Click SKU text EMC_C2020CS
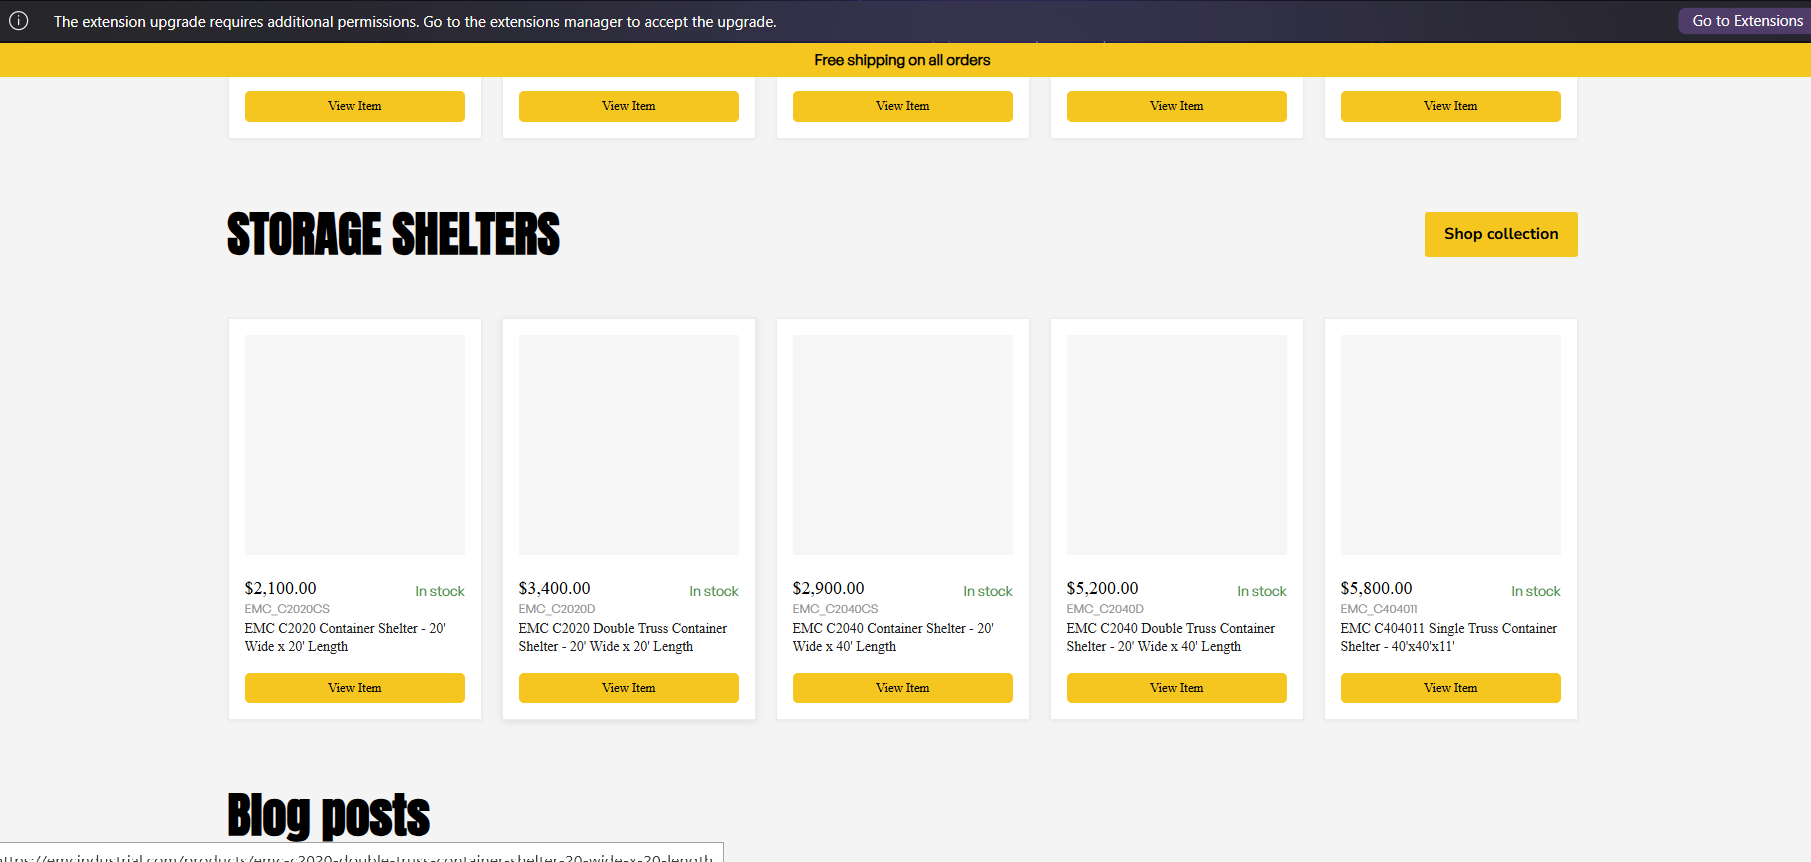 (x=287, y=609)
